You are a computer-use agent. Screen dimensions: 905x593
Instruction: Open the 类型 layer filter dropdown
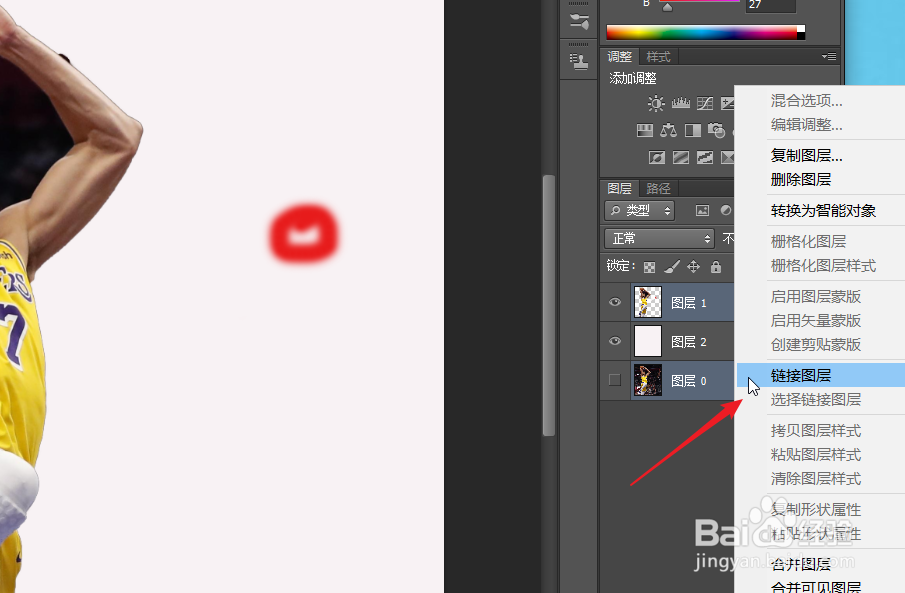pyautogui.click(x=640, y=211)
